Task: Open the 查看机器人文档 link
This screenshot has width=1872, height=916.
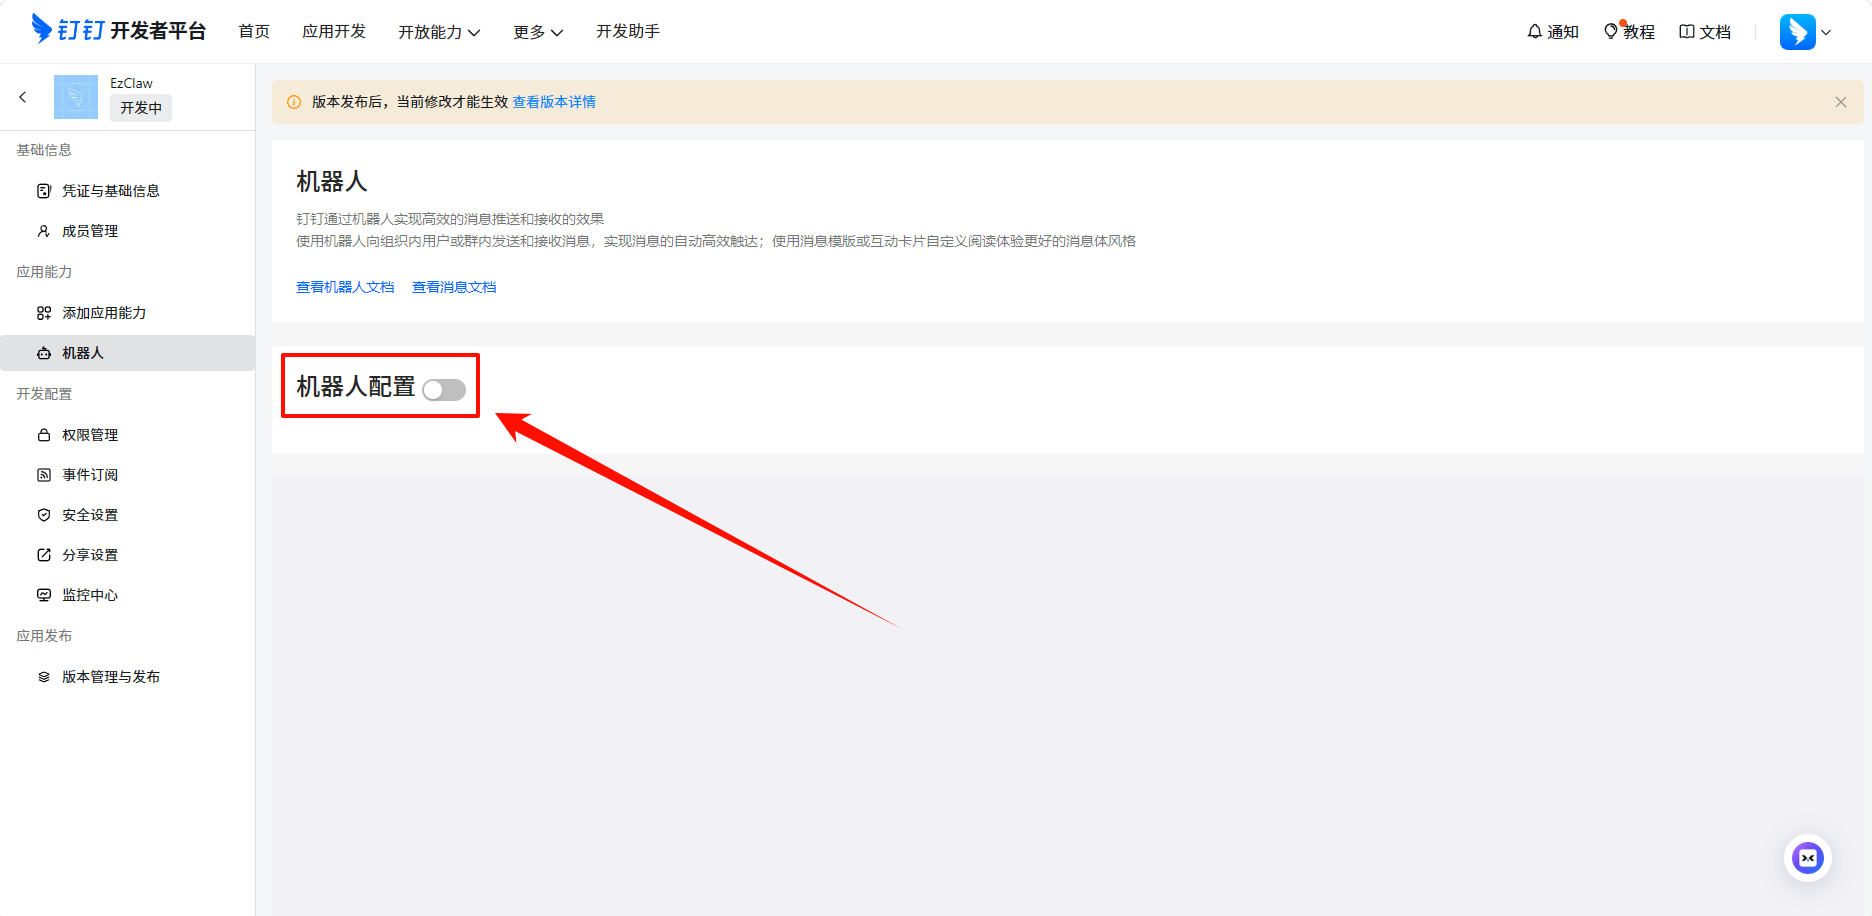Action: (x=345, y=287)
